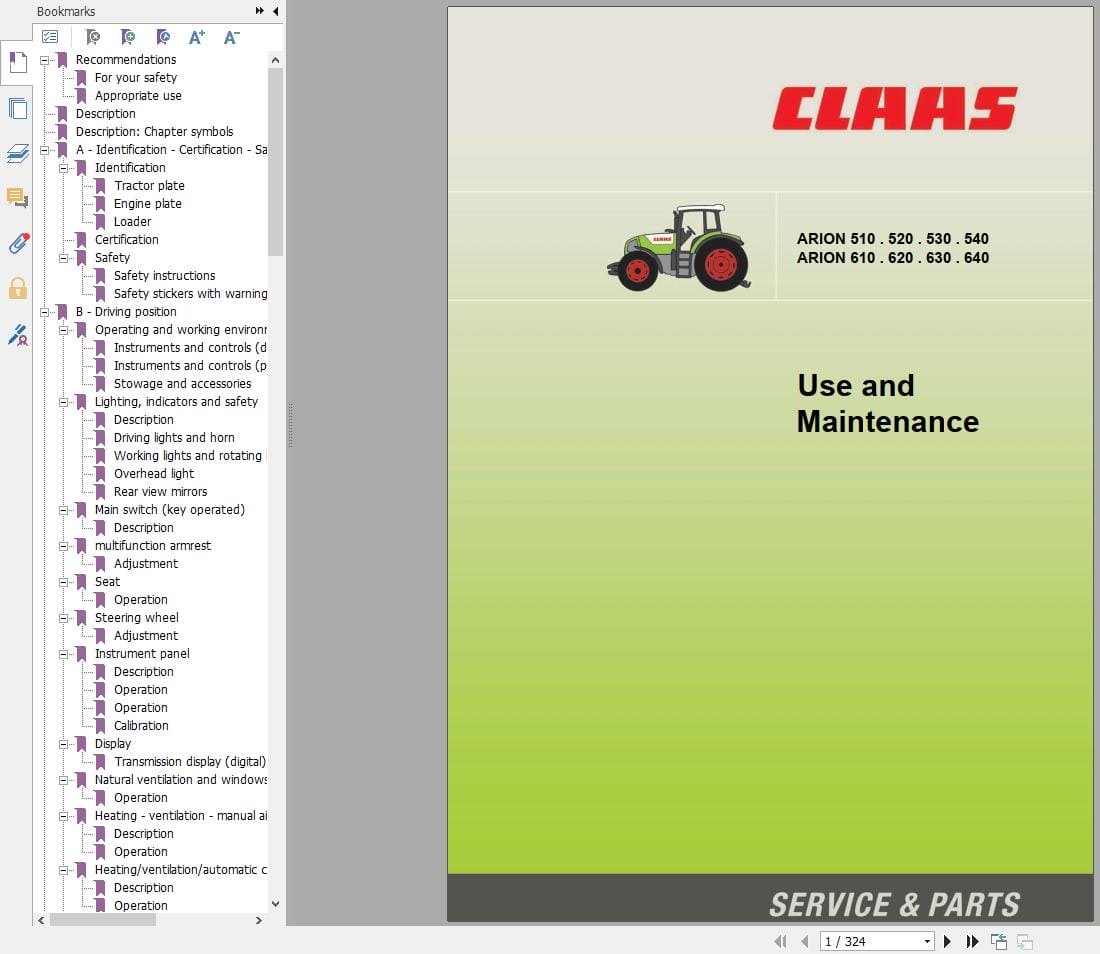
Task: Click the bookmarks horizontal scrollbar thumb
Action: point(103,920)
